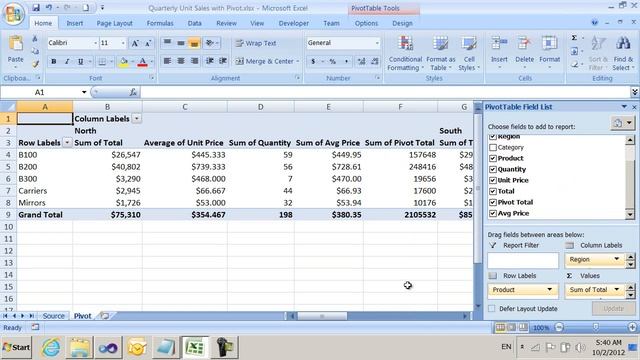
Task: Switch to Formulas tab
Action: pos(160,23)
